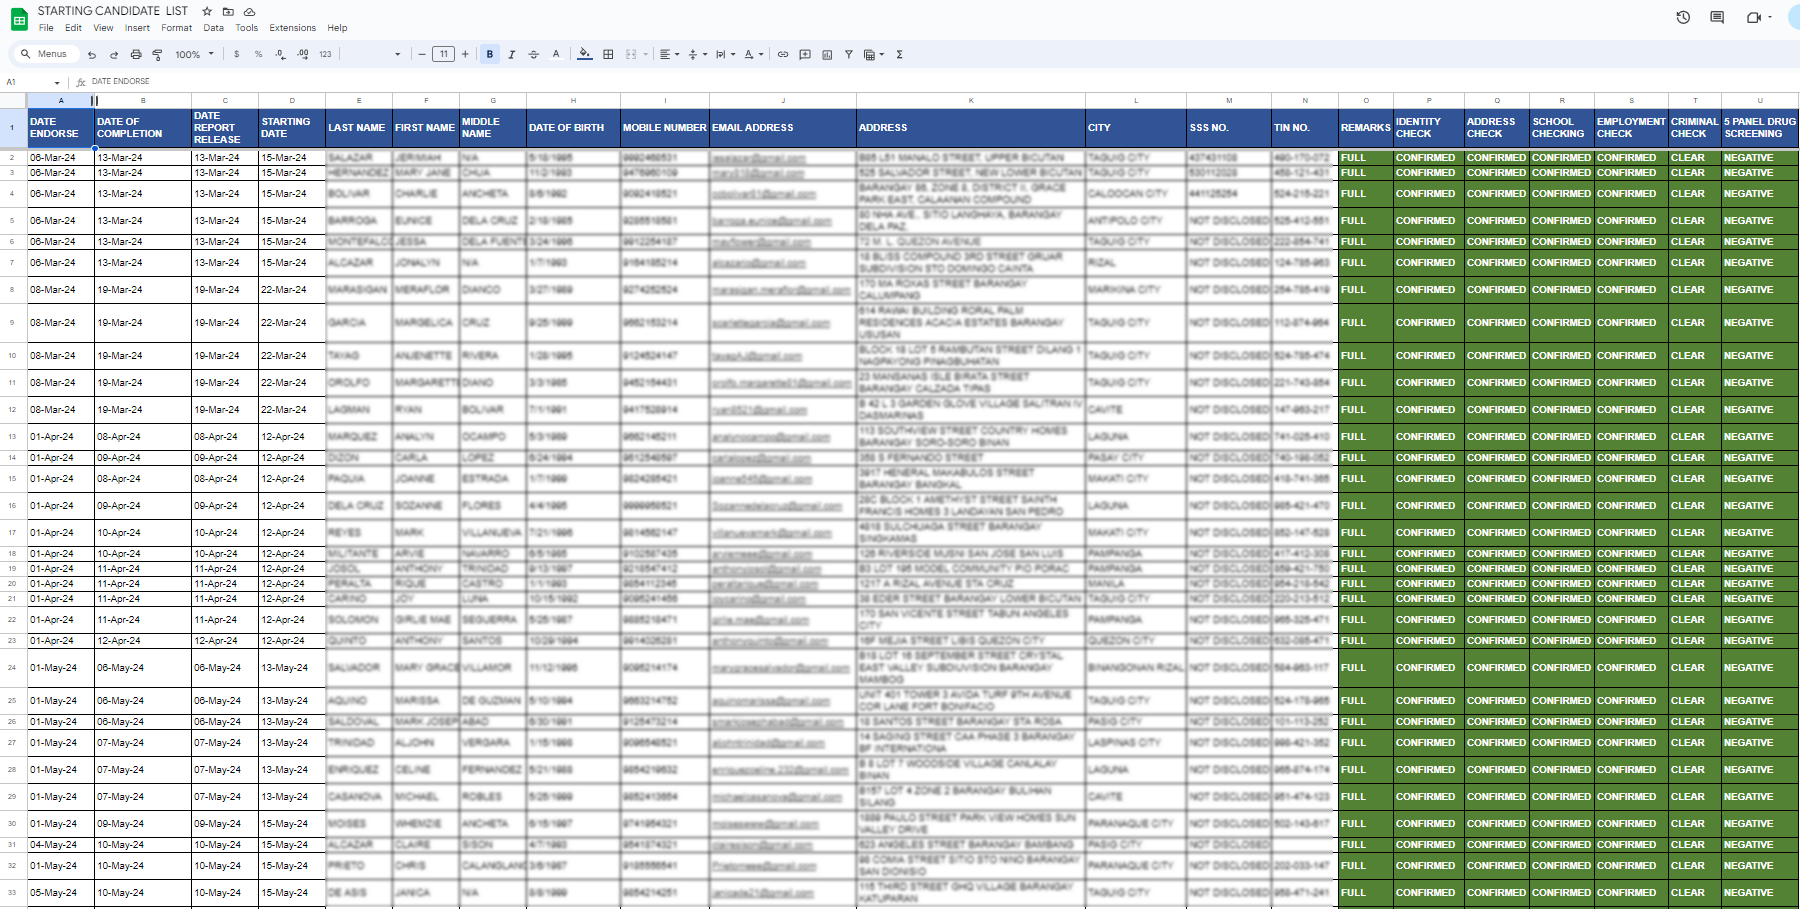Click the Merge cells icon
The height and width of the screenshot is (909, 1800).
pyautogui.click(x=631, y=55)
